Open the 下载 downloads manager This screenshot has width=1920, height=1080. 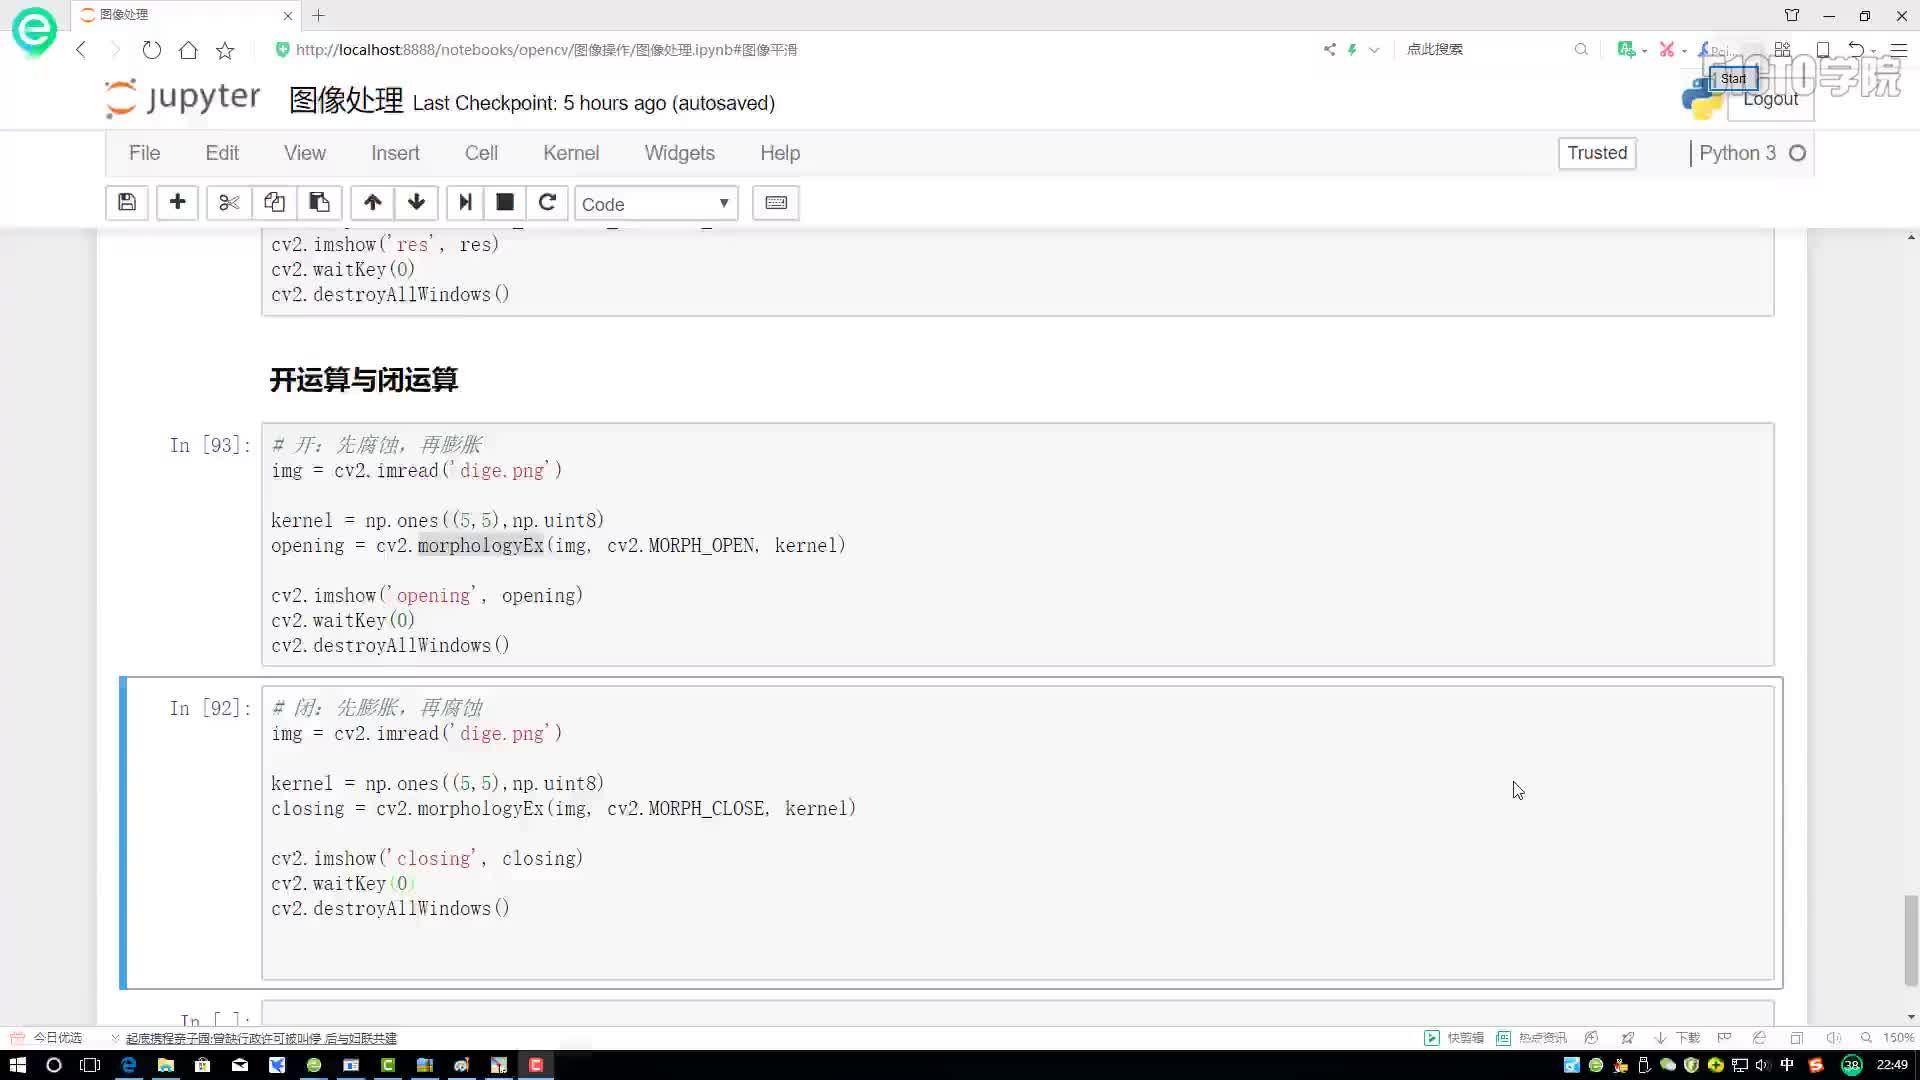pyautogui.click(x=1678, y=1038)
